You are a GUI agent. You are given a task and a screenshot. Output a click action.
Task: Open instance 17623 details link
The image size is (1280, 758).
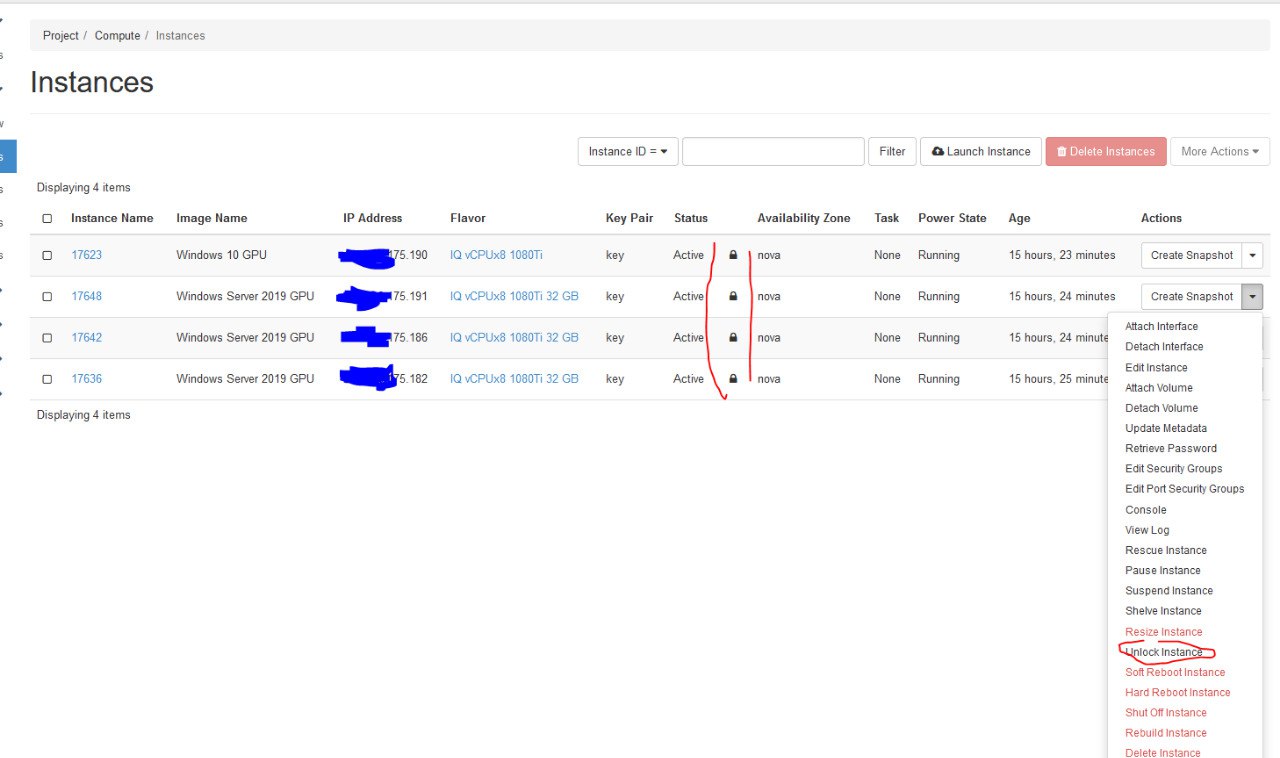coord(86,255)
